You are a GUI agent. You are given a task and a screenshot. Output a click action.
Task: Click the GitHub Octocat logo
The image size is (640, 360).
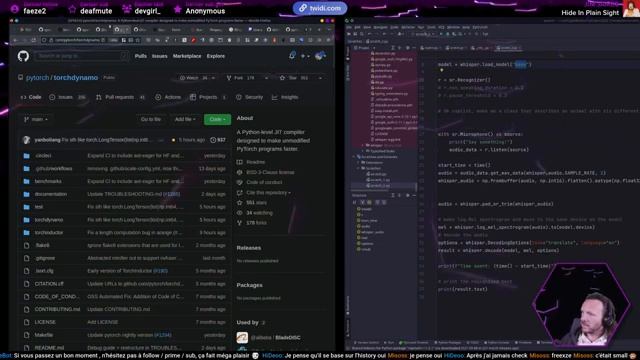click(23, 56)
